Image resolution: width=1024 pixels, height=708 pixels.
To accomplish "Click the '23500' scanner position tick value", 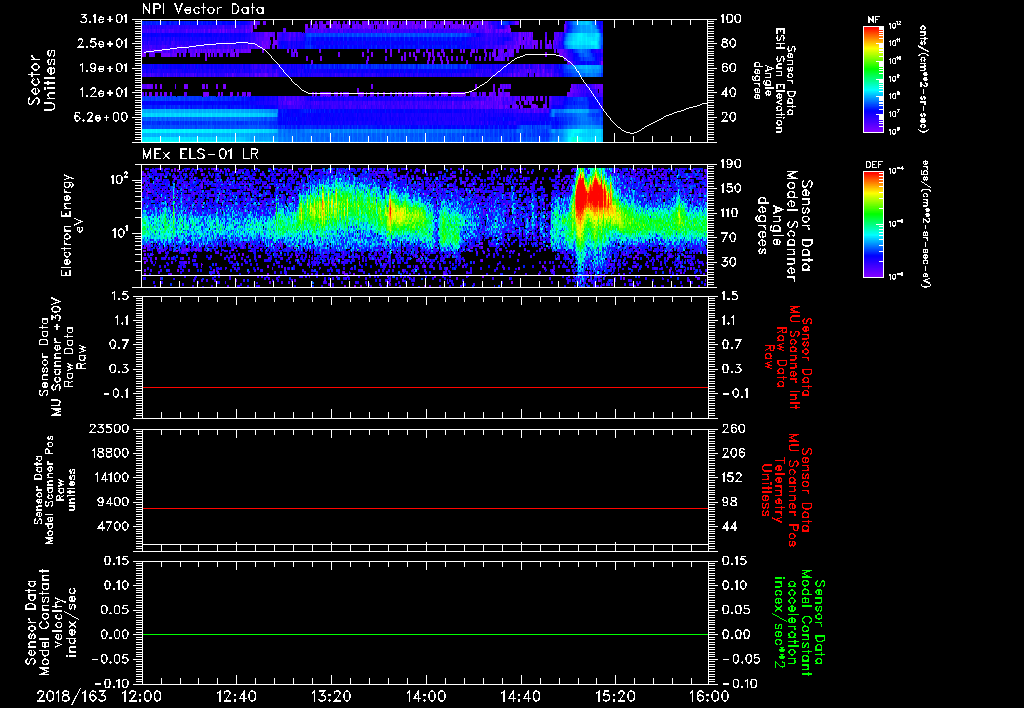I will coord(108,428).
